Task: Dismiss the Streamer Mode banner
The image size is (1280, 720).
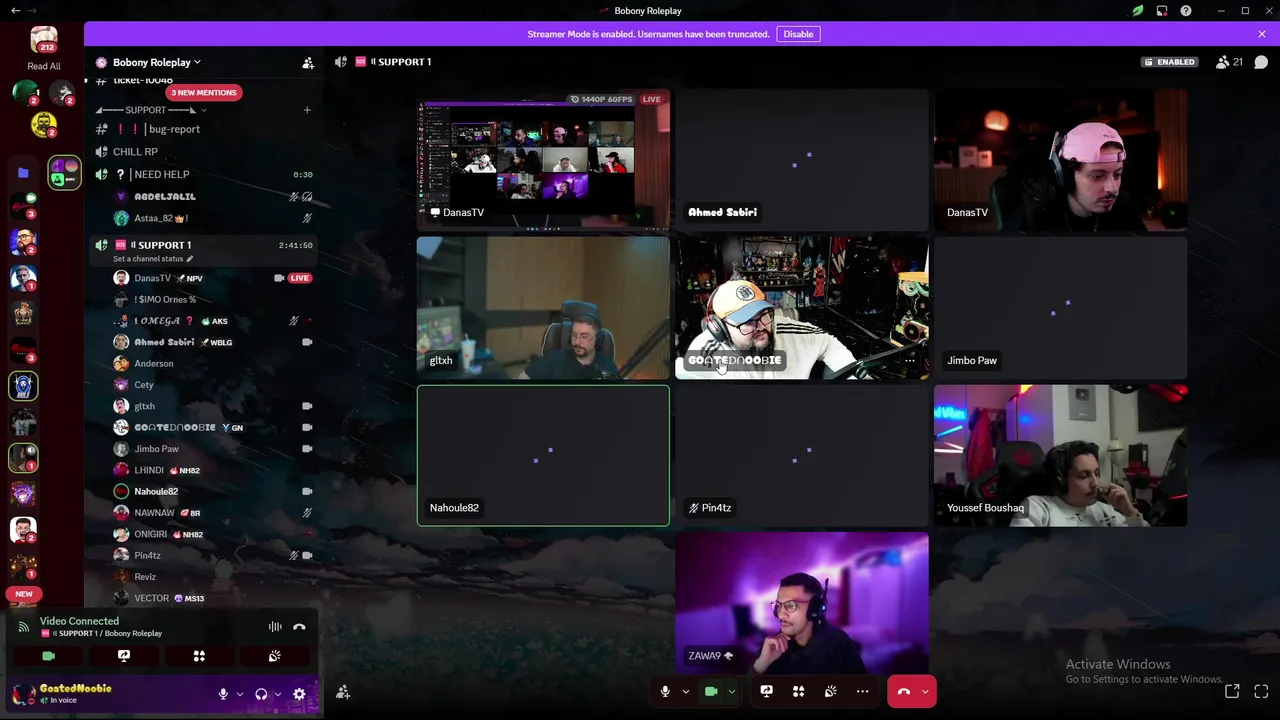Action: 1262,34
